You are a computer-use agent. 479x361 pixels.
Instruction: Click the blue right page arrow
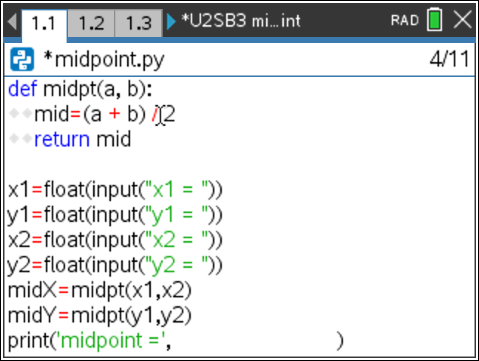[171, 22]
